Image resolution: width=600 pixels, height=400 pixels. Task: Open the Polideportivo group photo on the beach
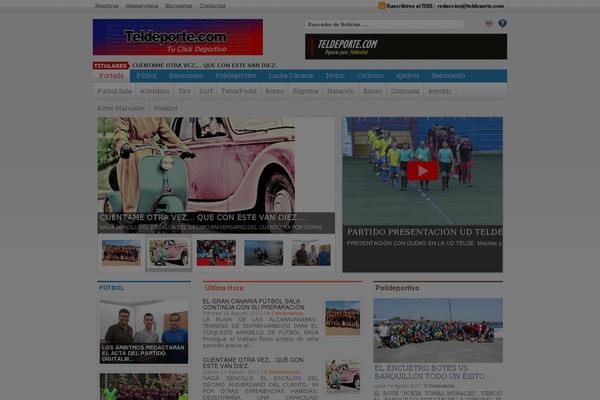click(x=438, y=330)
